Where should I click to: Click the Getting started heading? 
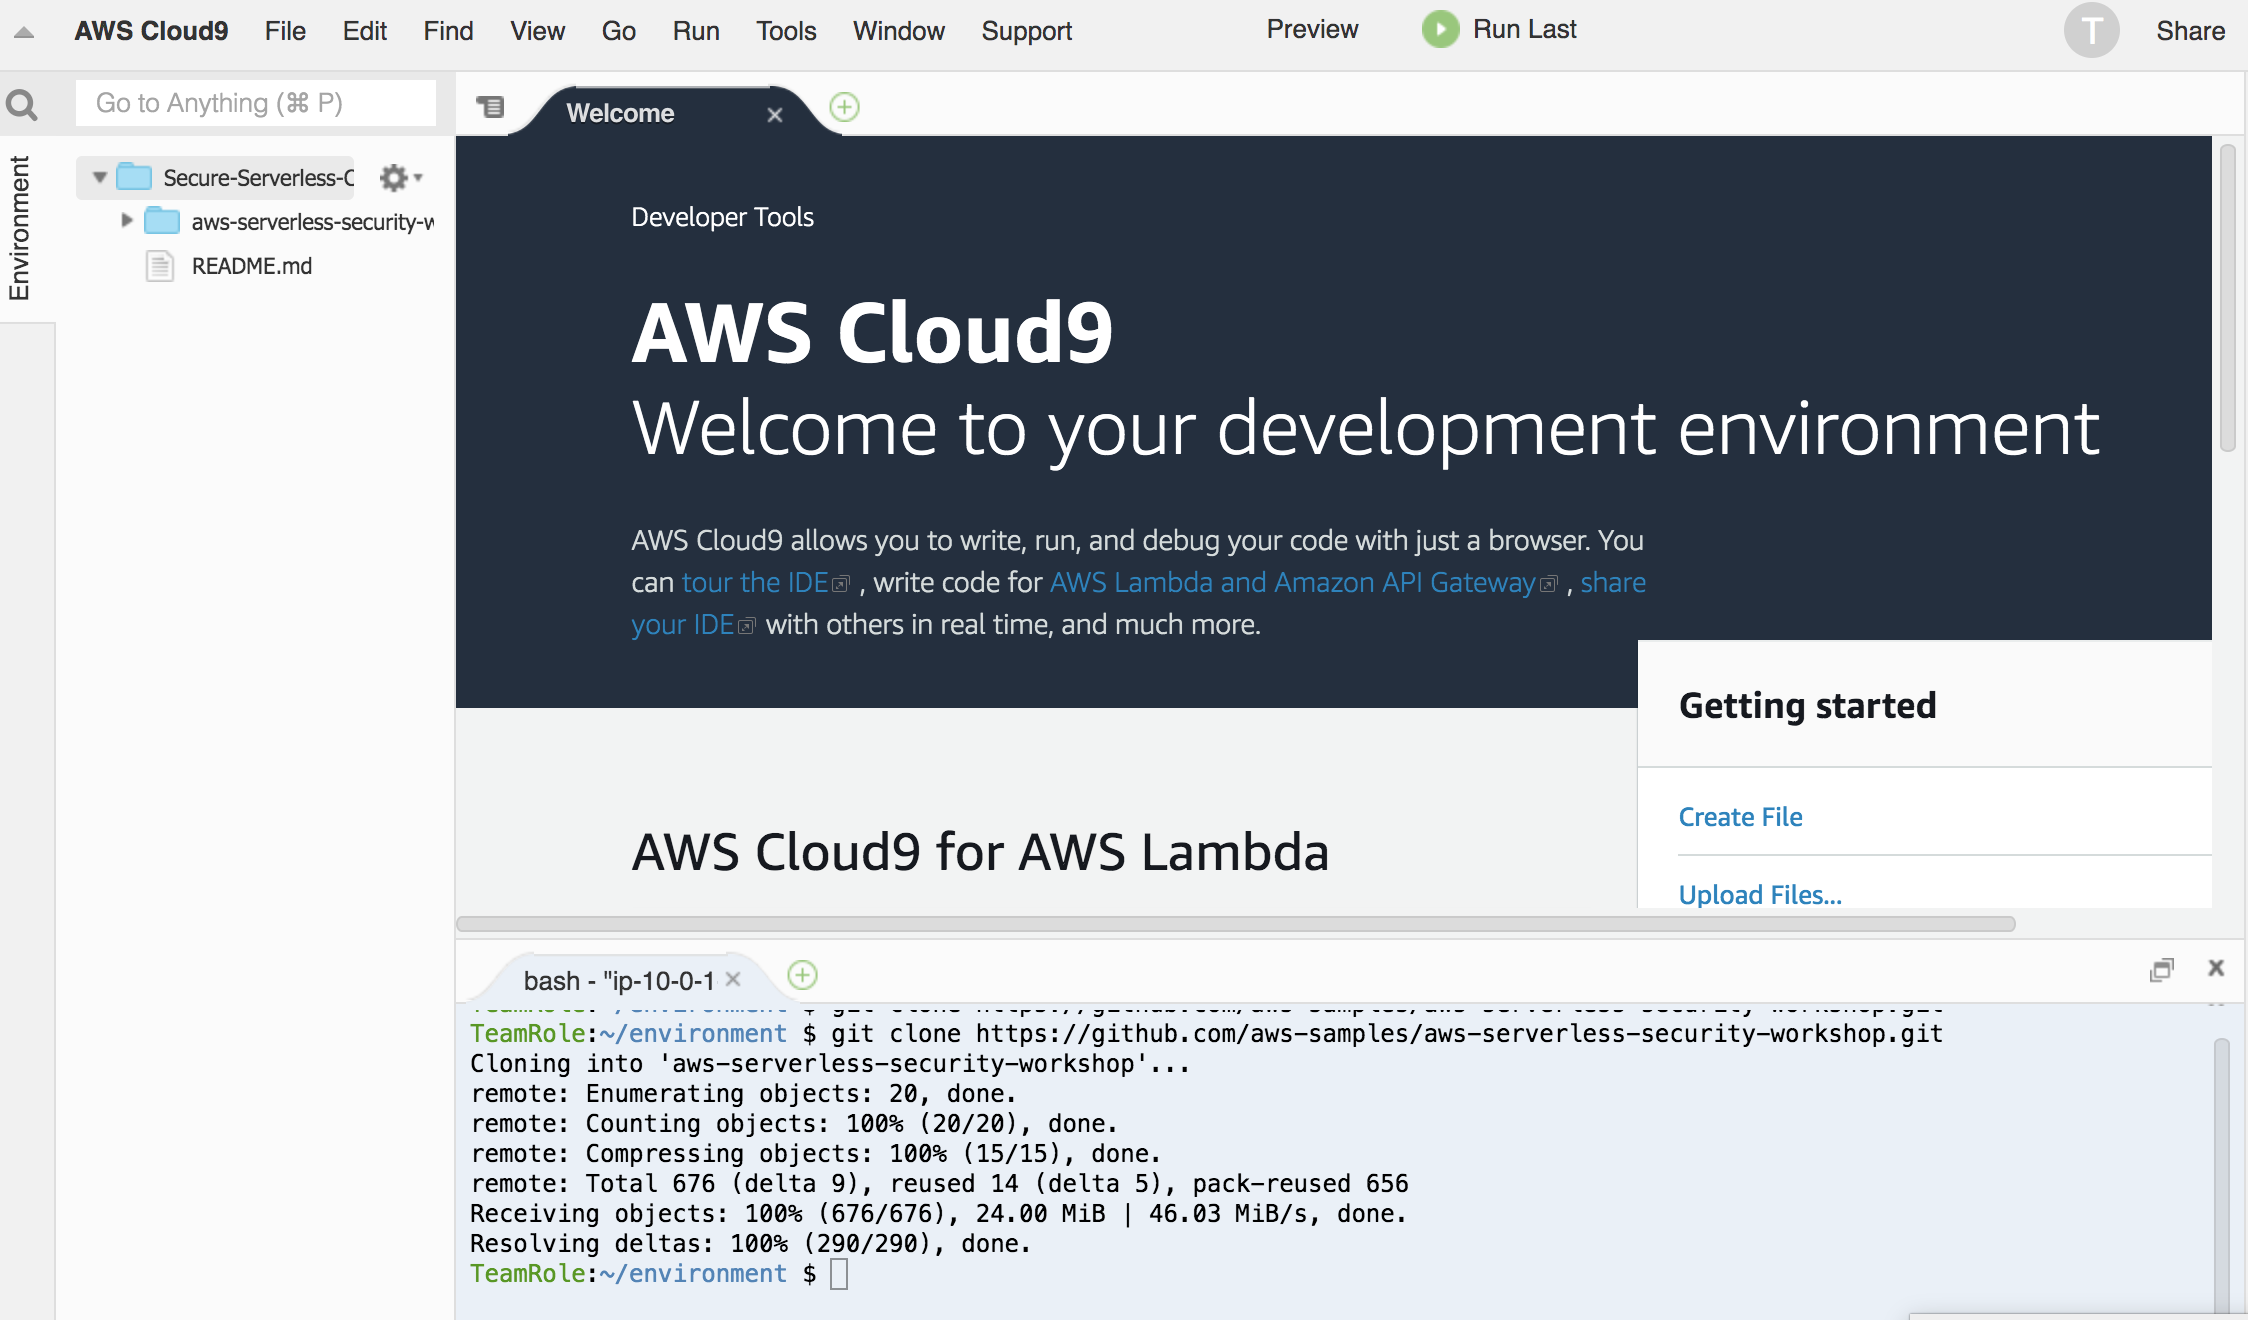coord(1807,705)
